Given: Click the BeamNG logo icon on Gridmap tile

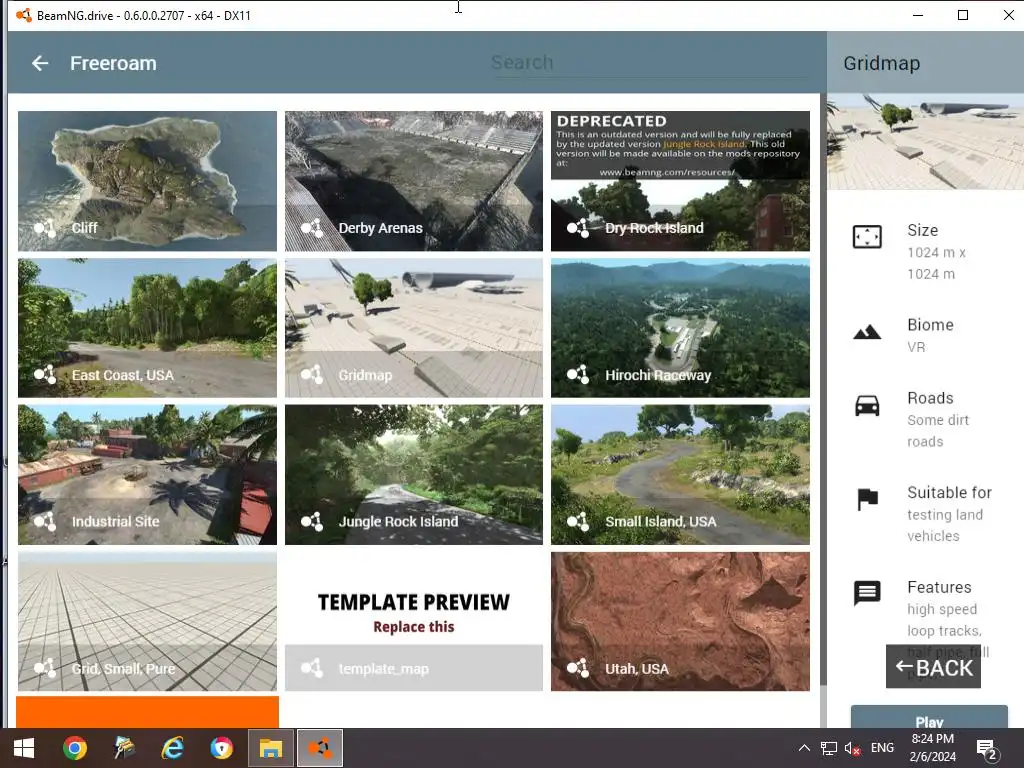Looking at the screenshot, I should (x=312, y=375).
